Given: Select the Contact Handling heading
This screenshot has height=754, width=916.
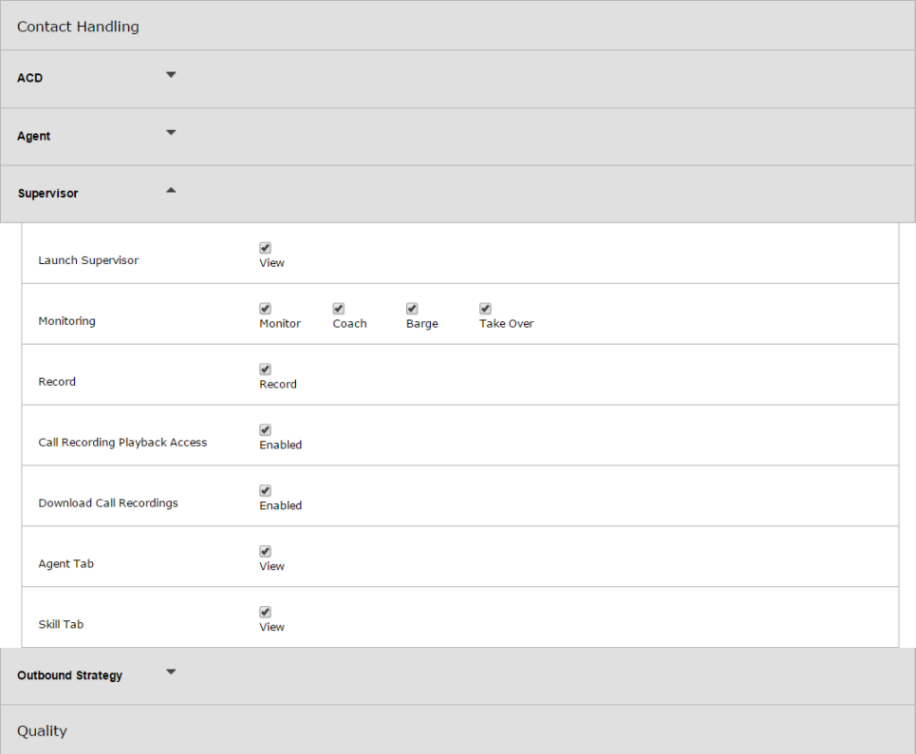Looking at the screenshot, I should pyautogui.click(x=78, y=27).
